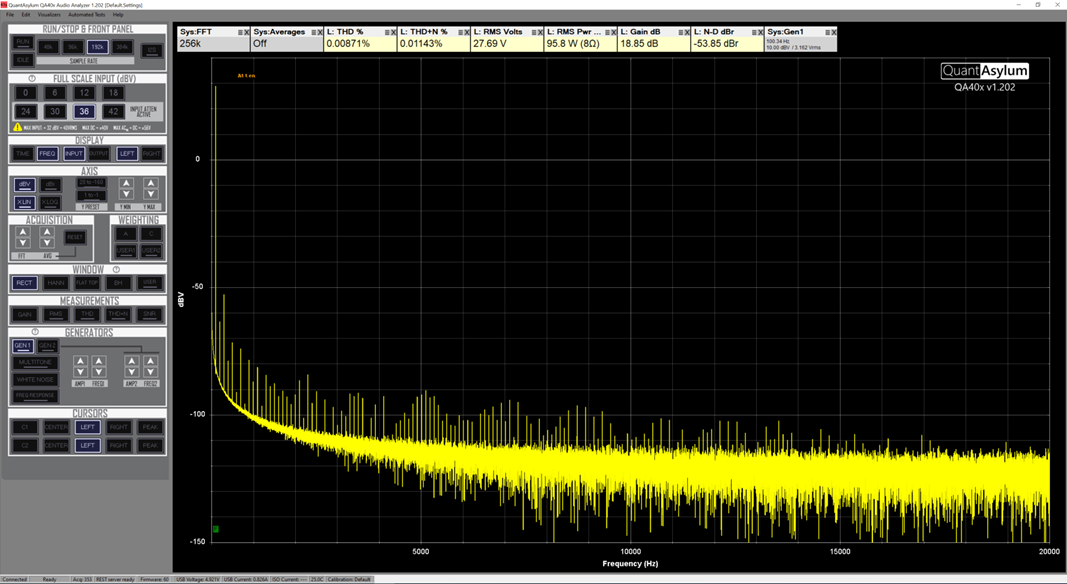Select USER1 weighting
This screenshot has height=584, width=1067.
point(126,250)
